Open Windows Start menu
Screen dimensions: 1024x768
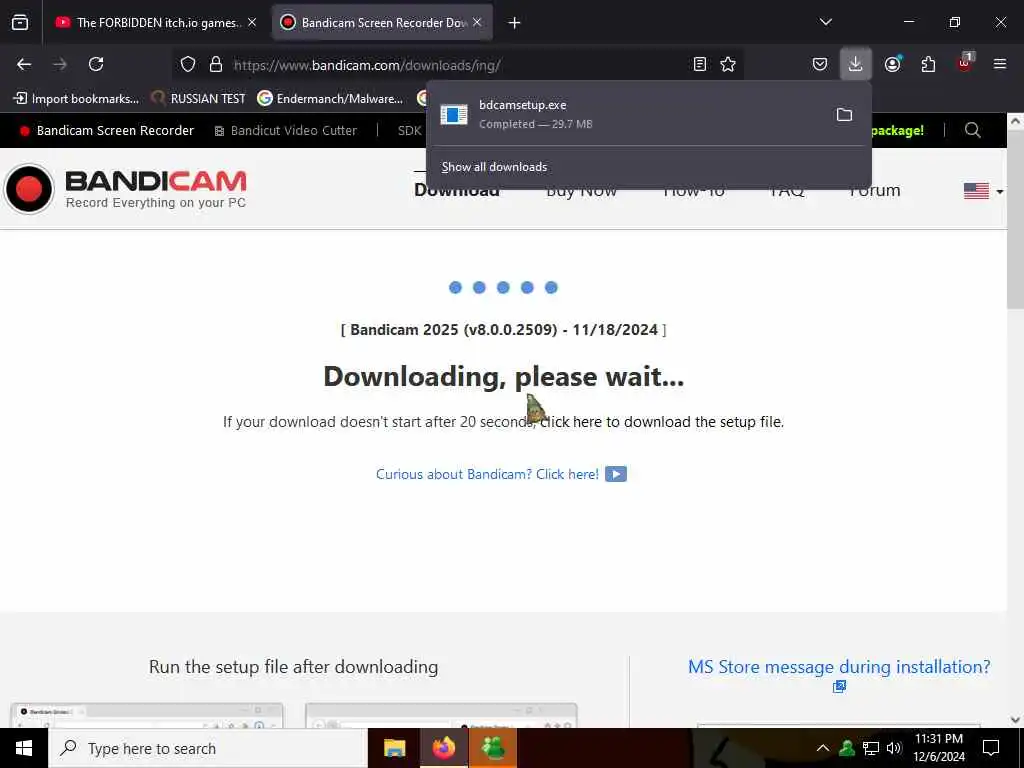click(24, 748)
